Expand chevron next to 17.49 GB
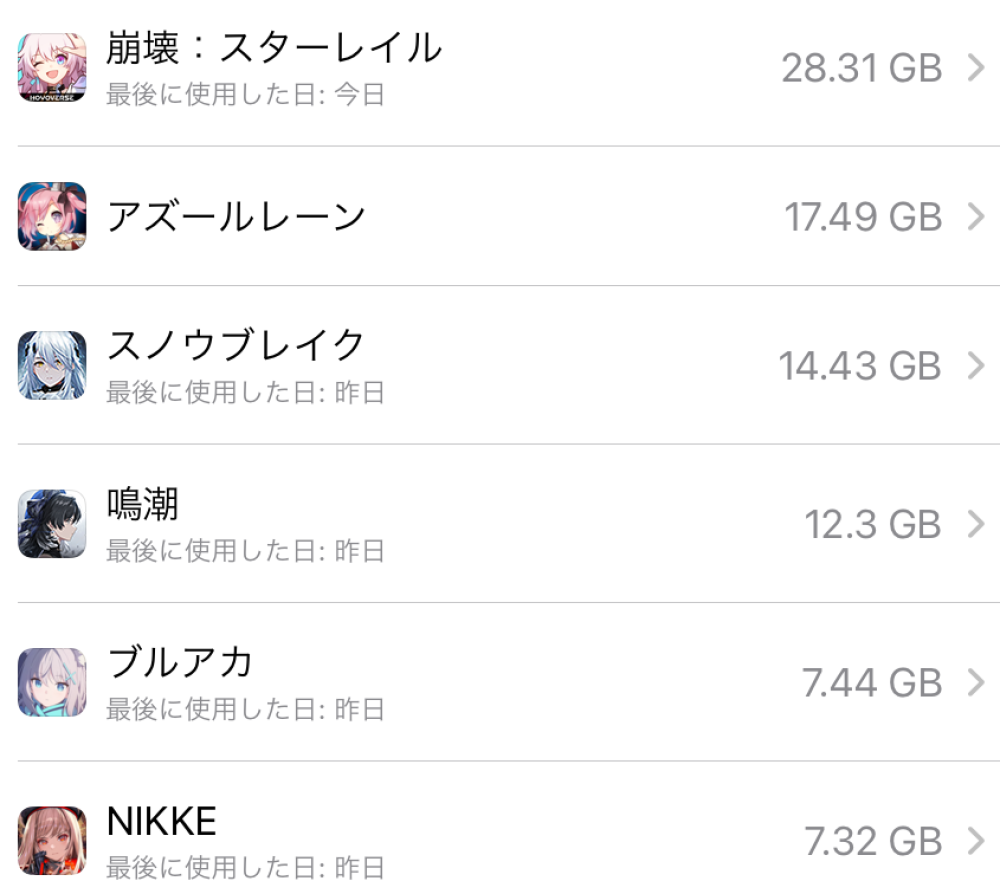Viewport: 1000px width, 894px height. click(x=977, y=216)
